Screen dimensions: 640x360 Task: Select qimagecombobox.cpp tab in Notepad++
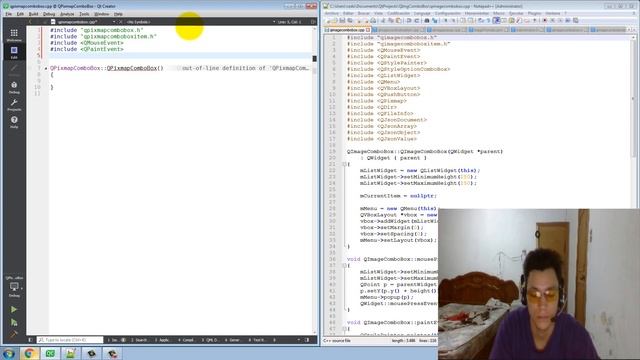tap(347, 30)
